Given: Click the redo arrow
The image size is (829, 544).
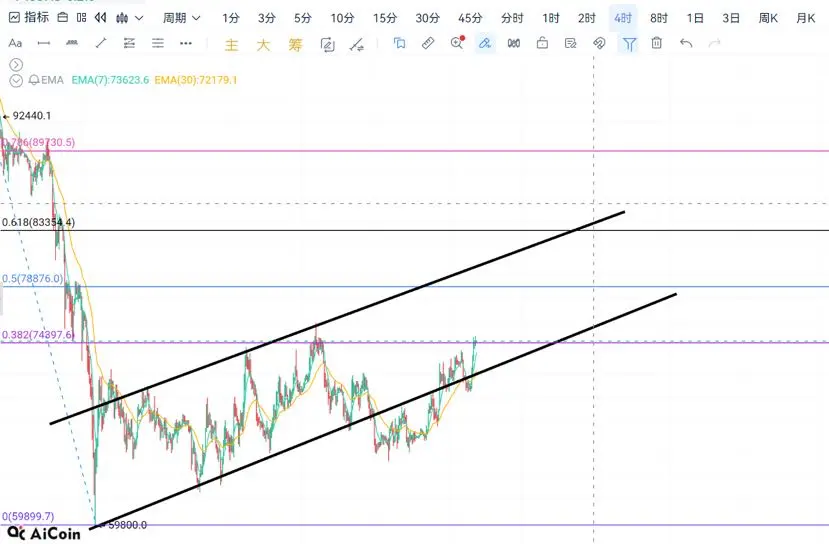Looking at the screenshot, I should click(x=714, y=43).
